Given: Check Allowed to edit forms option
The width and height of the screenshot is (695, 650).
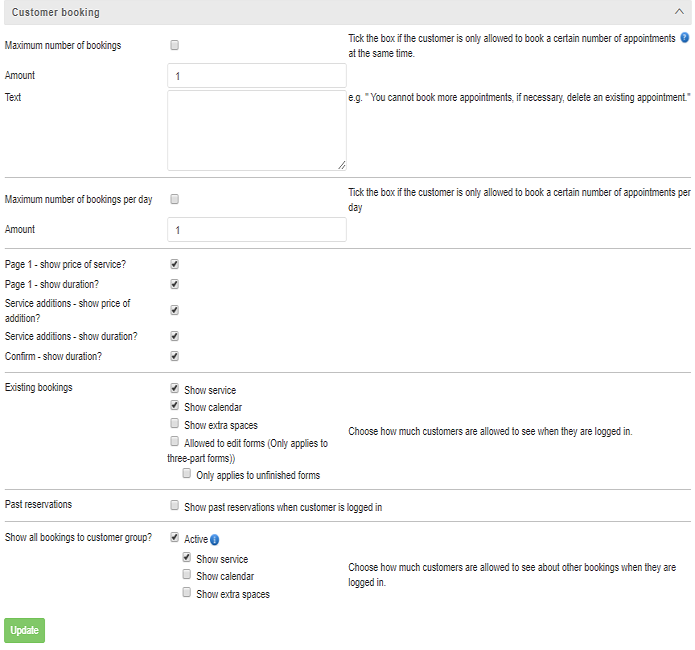Looking at the screenshot, I should [x=175, y=441].
